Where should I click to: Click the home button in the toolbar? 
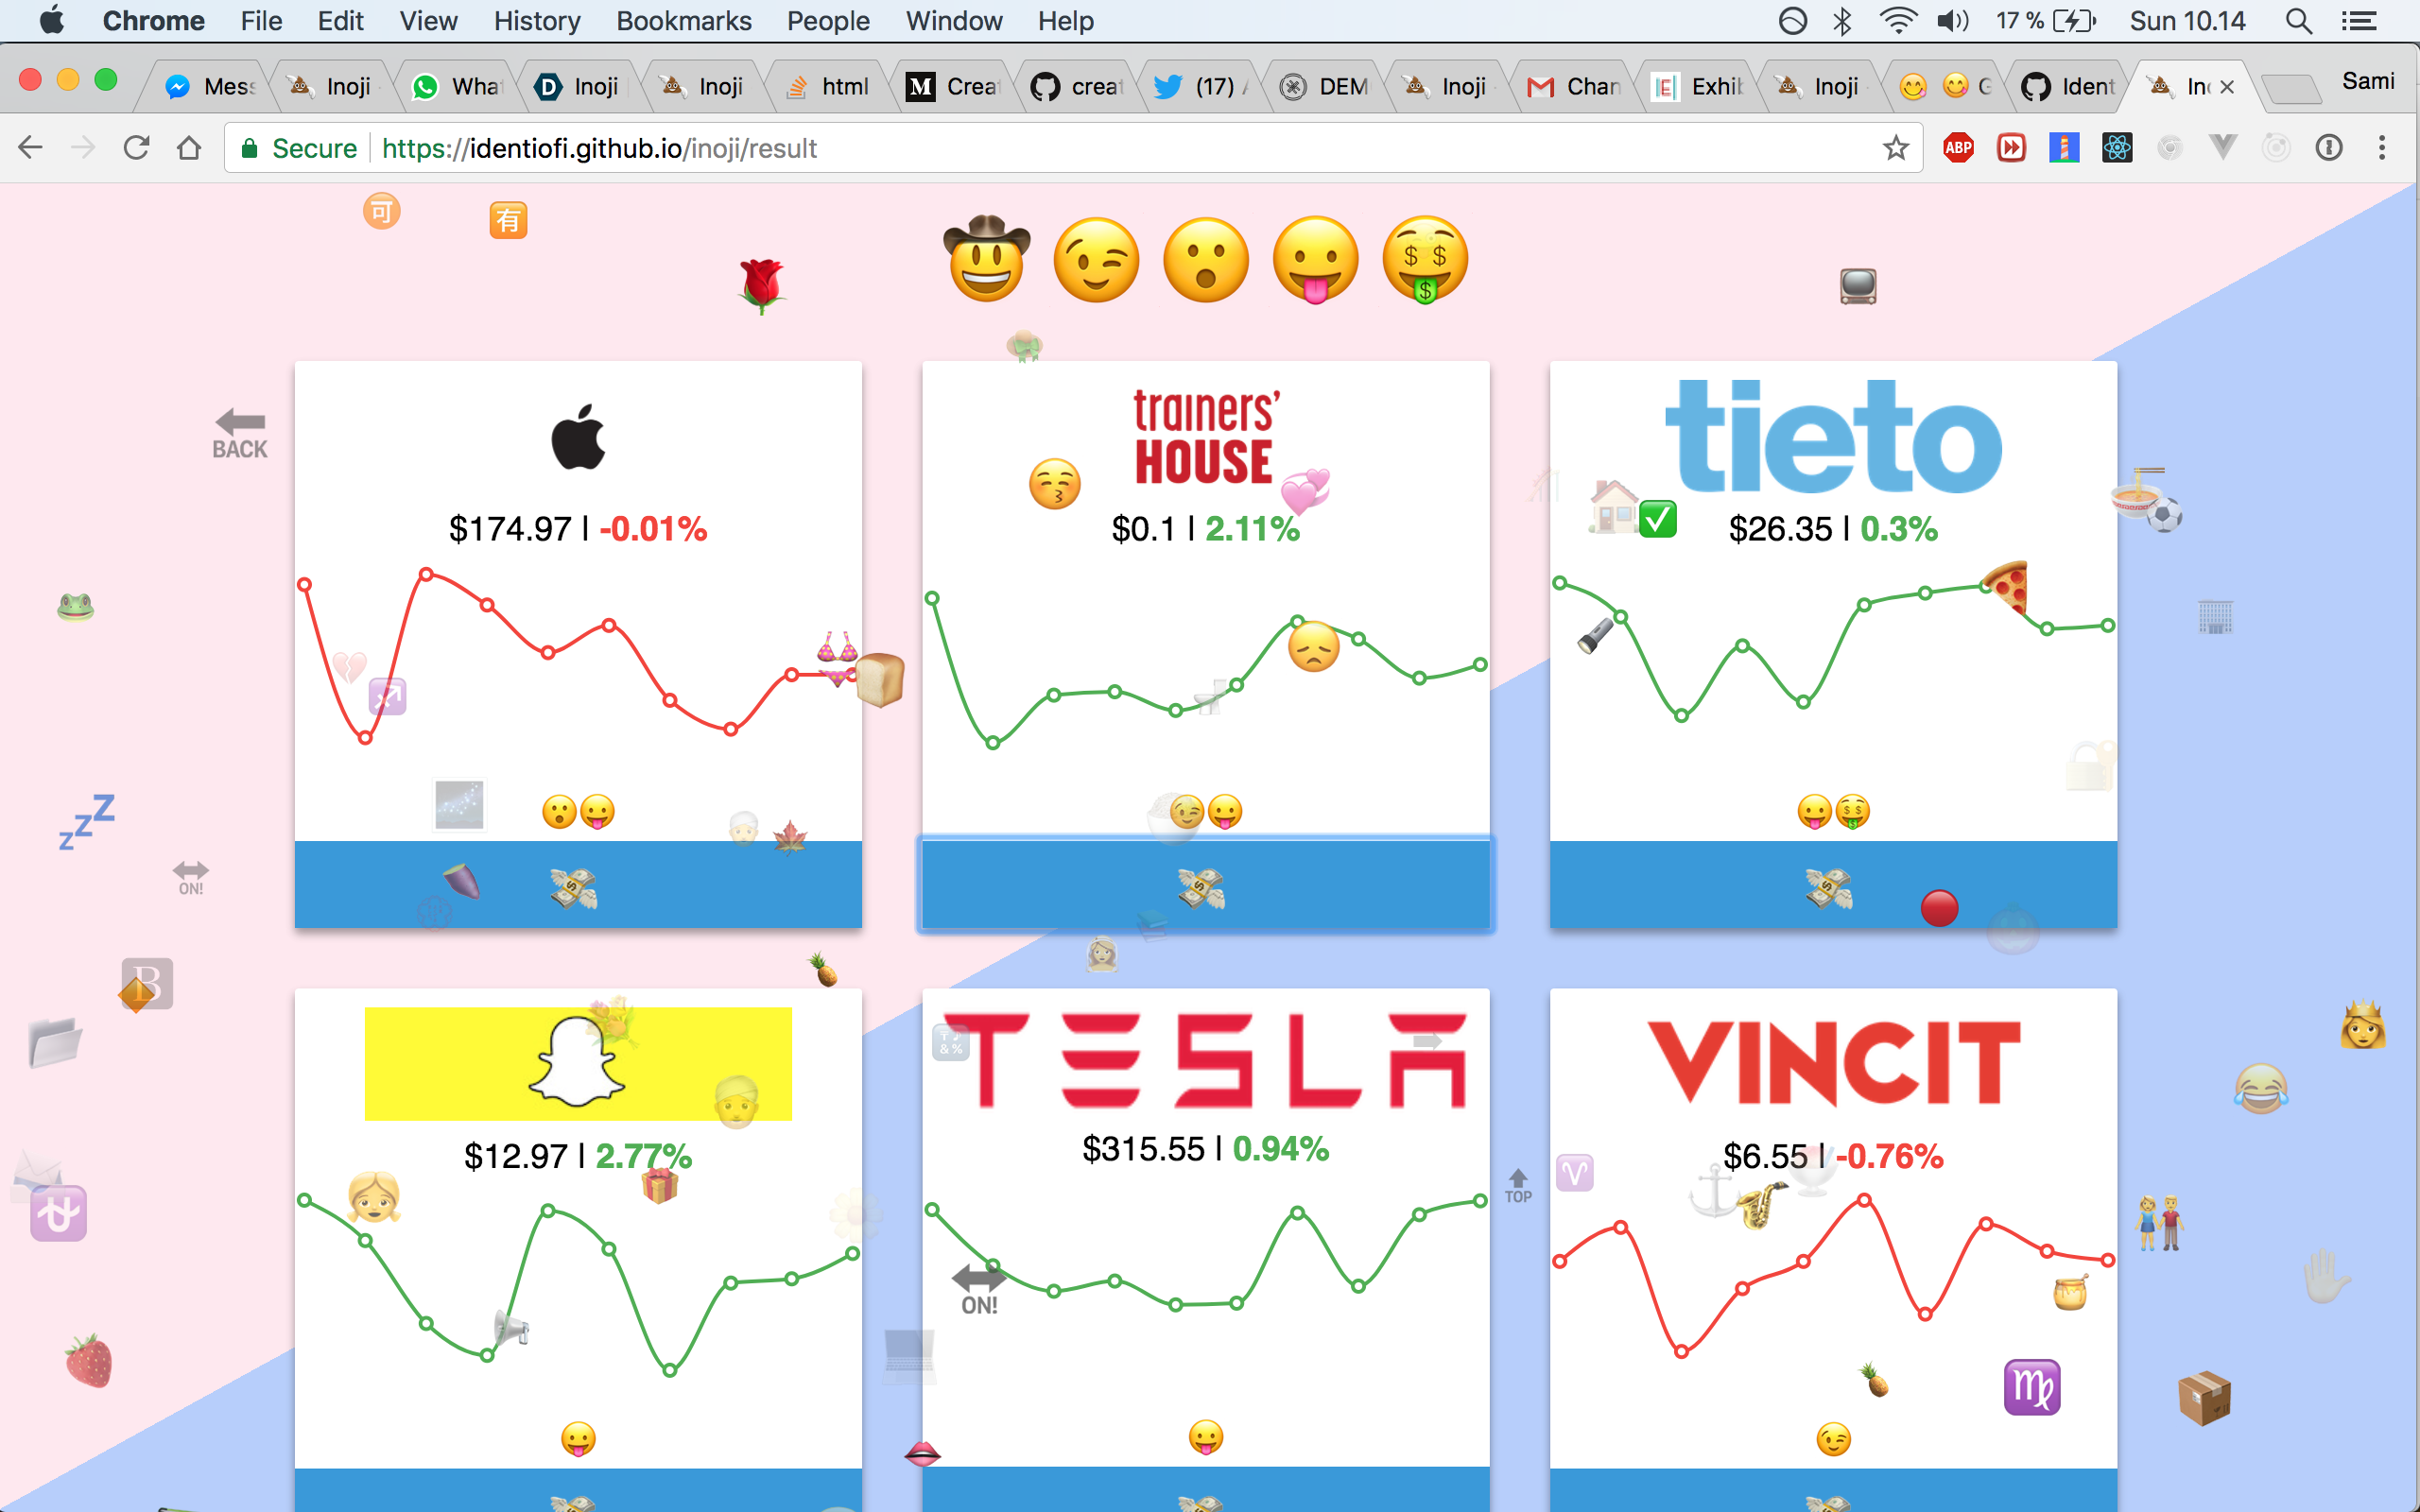point(189,148)
